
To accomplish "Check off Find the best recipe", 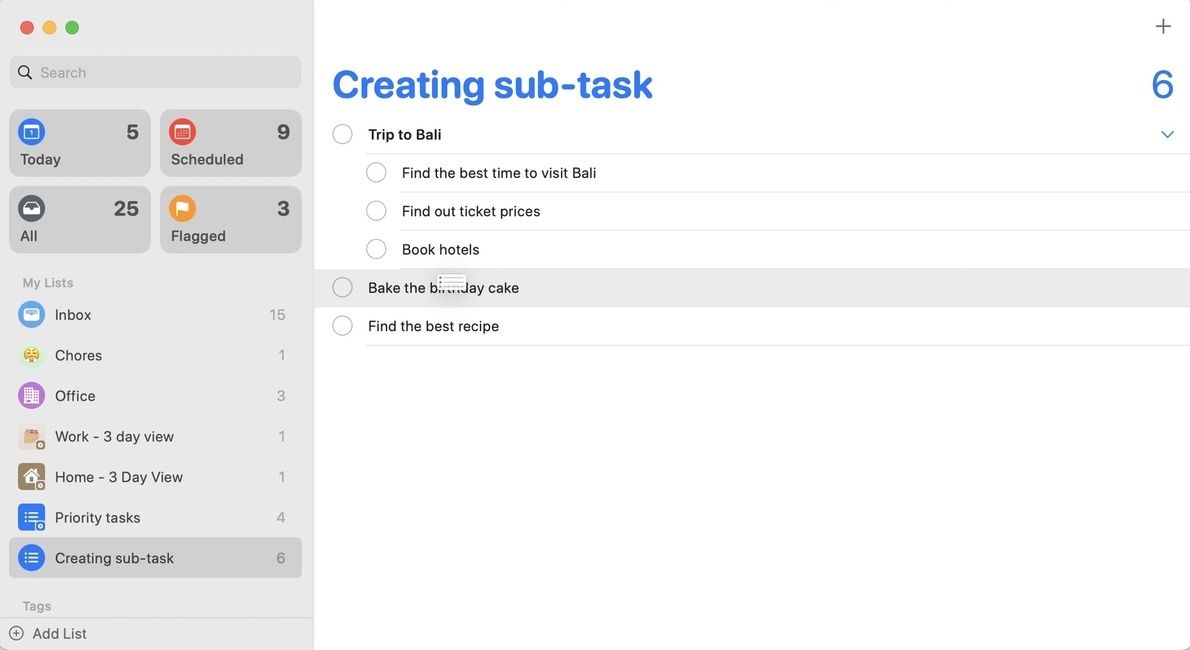I will click(x=342, y=325).
